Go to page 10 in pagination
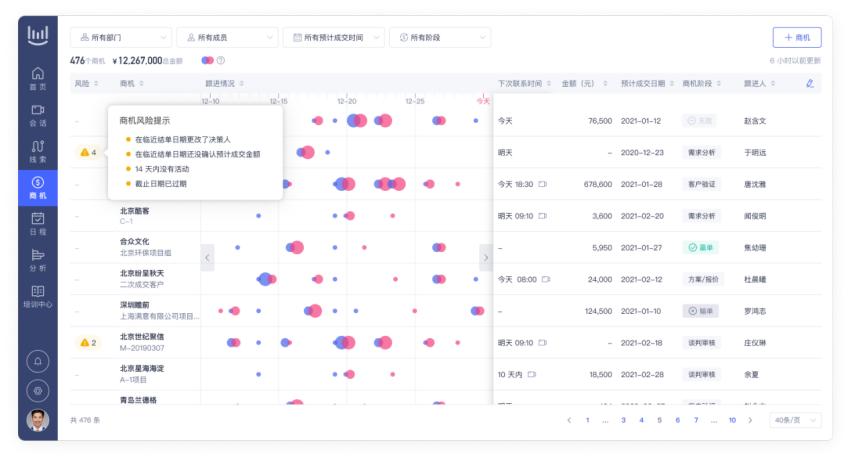 pyautogui.click(x=732, y=420)
